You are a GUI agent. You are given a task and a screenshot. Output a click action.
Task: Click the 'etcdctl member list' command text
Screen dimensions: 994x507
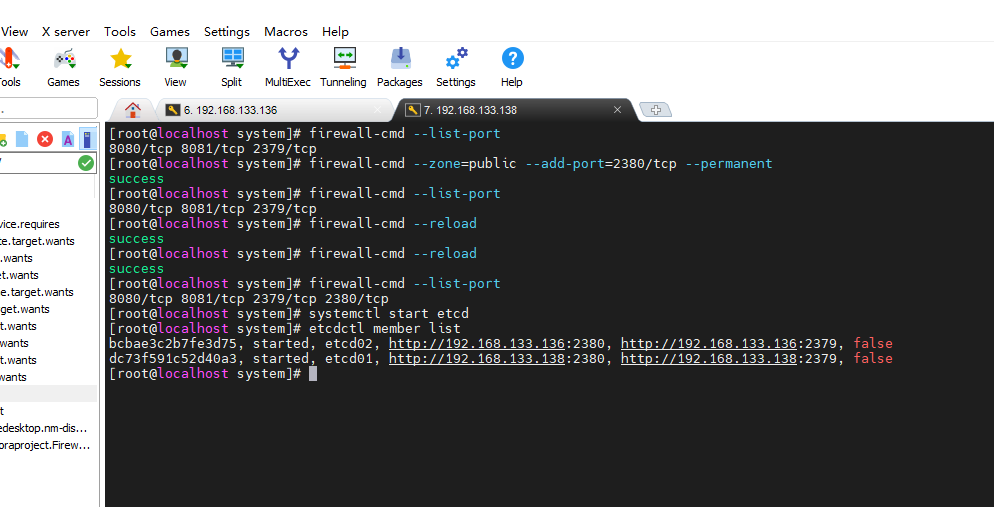(x=385, y=329)
